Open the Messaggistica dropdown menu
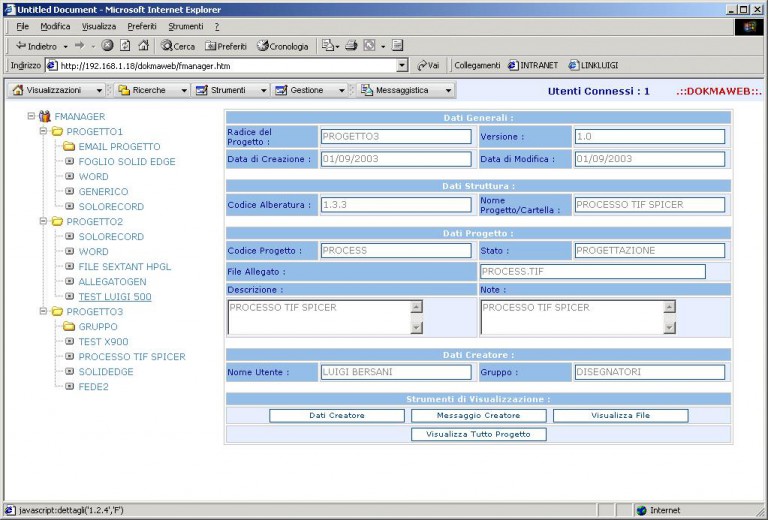768x520 pixels. pos(406,90)
